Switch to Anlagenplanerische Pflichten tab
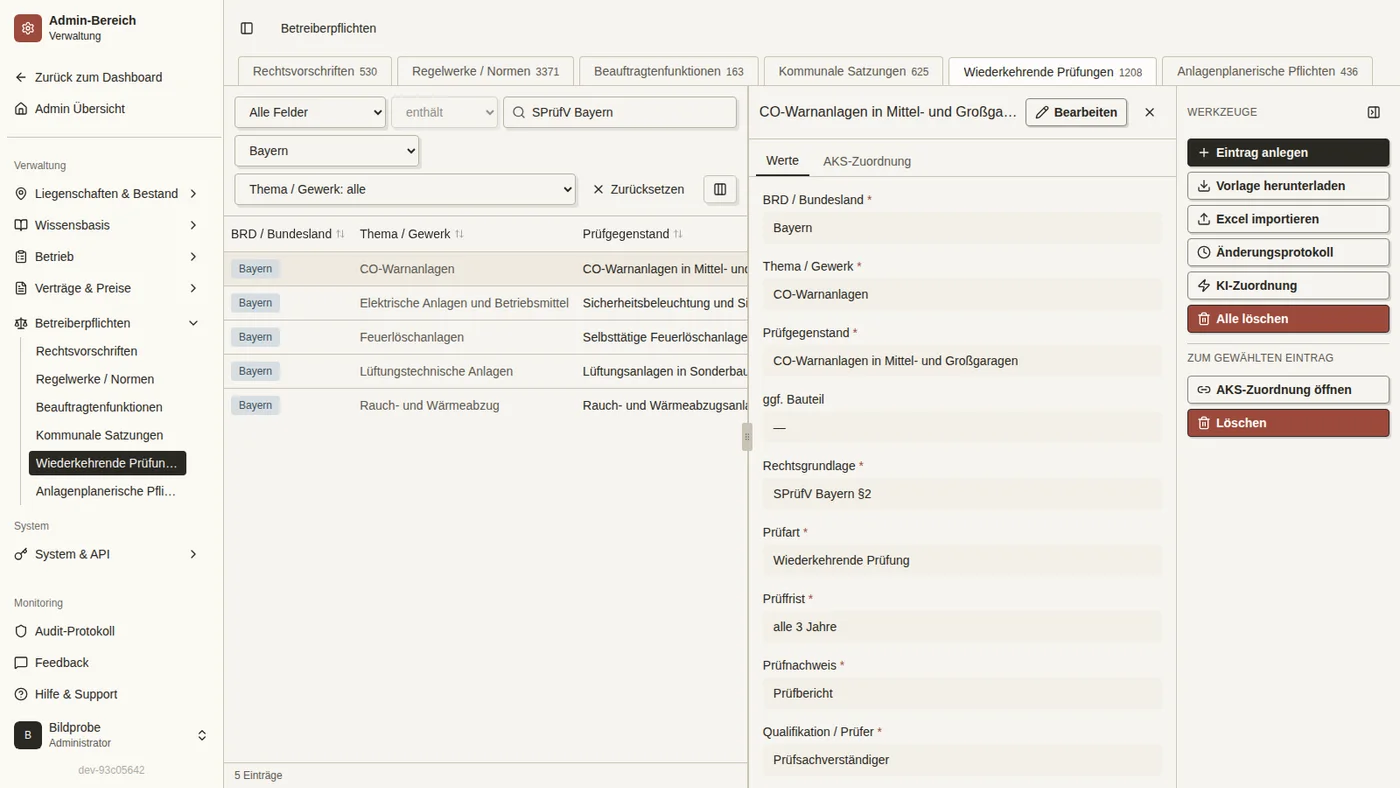Image resolution: width=1400 pixels, height=788 pixels. tap(1267, 71)
